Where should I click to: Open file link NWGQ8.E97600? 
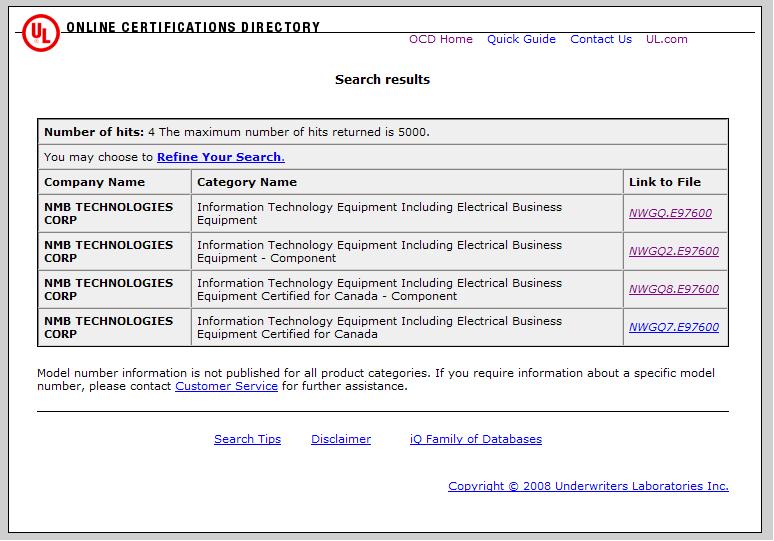point(674,289)
